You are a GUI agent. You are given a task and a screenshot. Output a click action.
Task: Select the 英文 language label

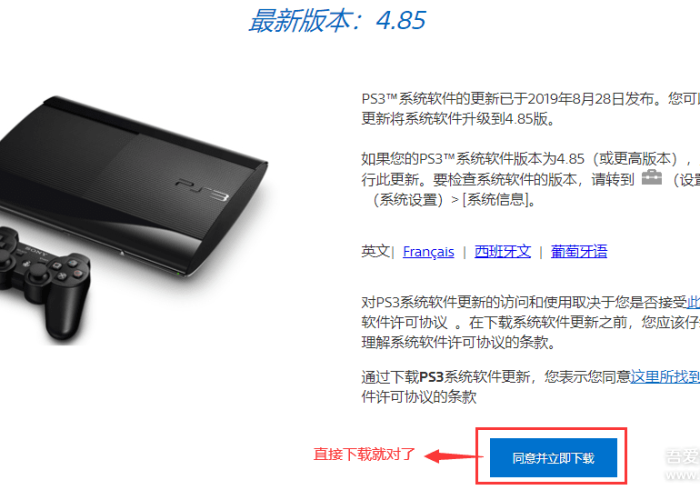[375, 251]
